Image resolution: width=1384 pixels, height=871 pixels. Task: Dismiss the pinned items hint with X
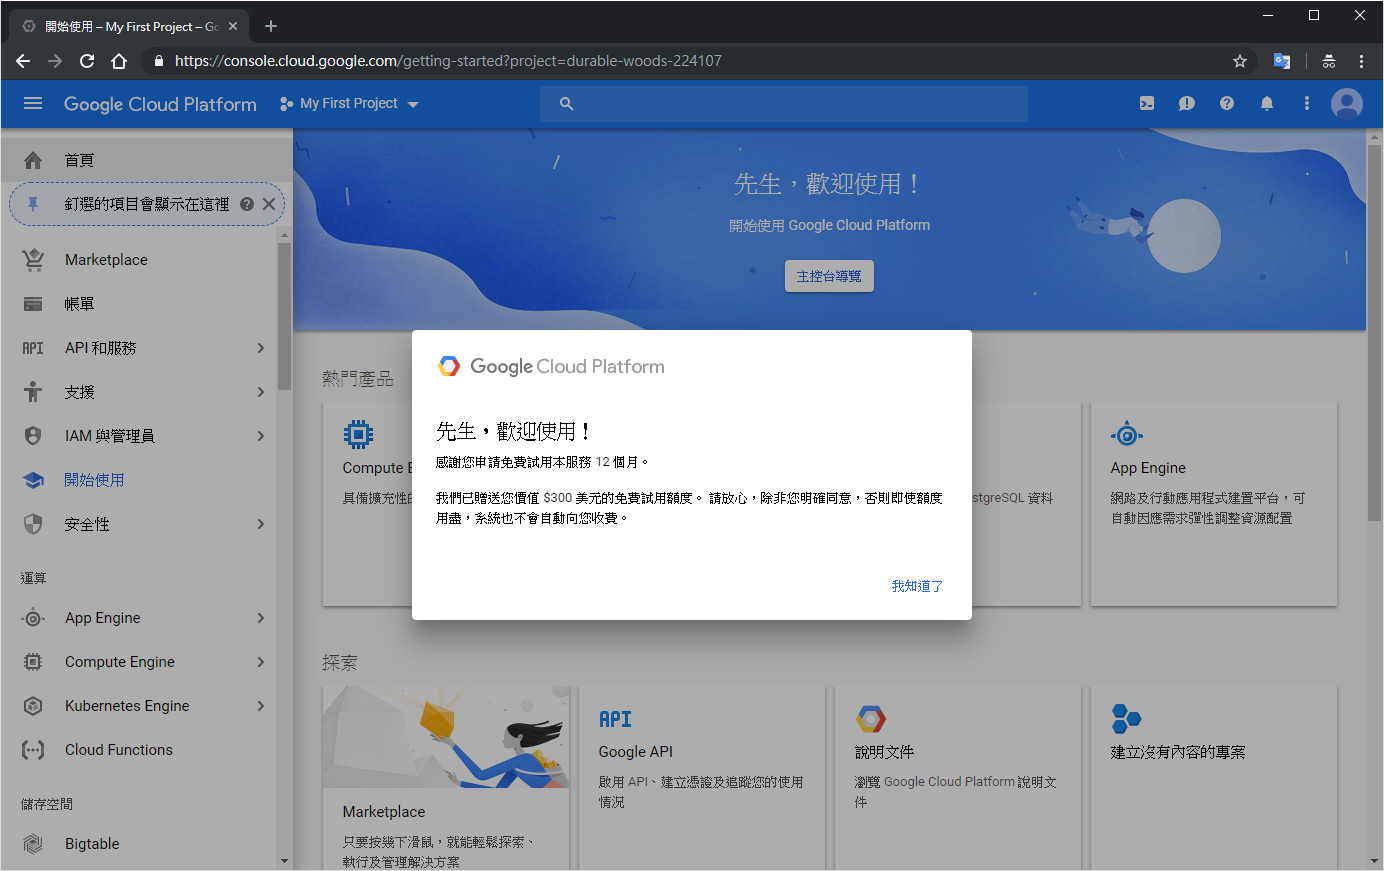(x=269, y=204)
